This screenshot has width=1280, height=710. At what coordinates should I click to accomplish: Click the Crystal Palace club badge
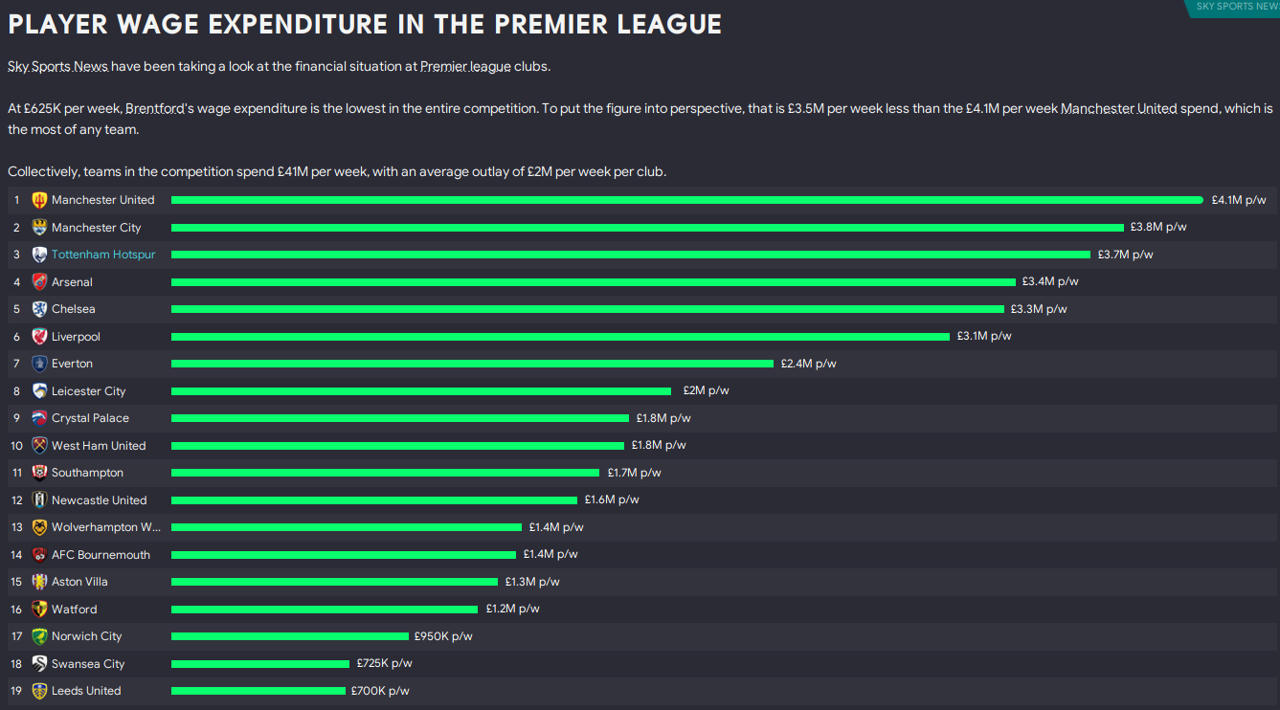coord(40,418)
